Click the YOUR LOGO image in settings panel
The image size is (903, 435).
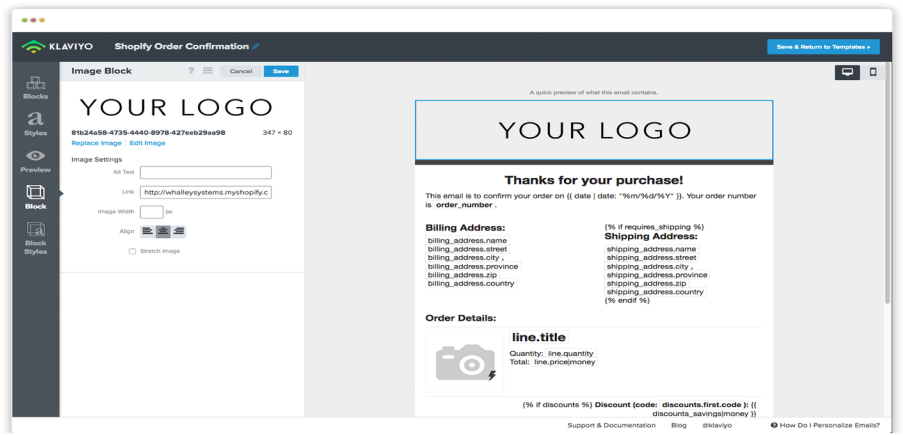[176, 107]
